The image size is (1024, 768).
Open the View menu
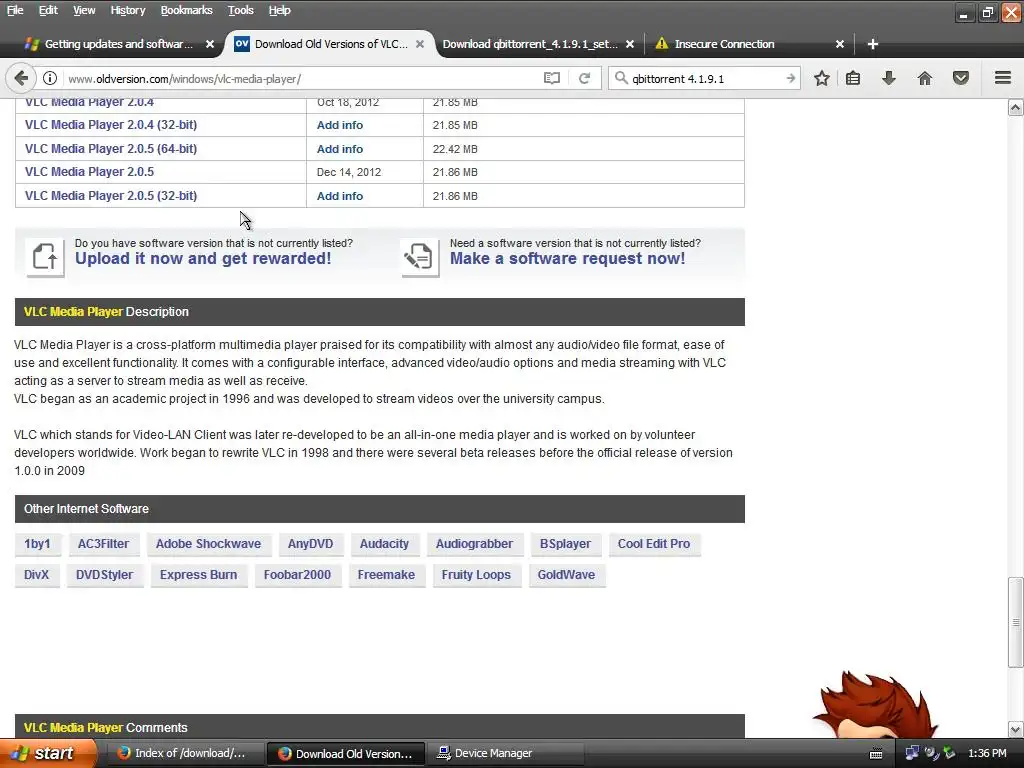(84, 10)
